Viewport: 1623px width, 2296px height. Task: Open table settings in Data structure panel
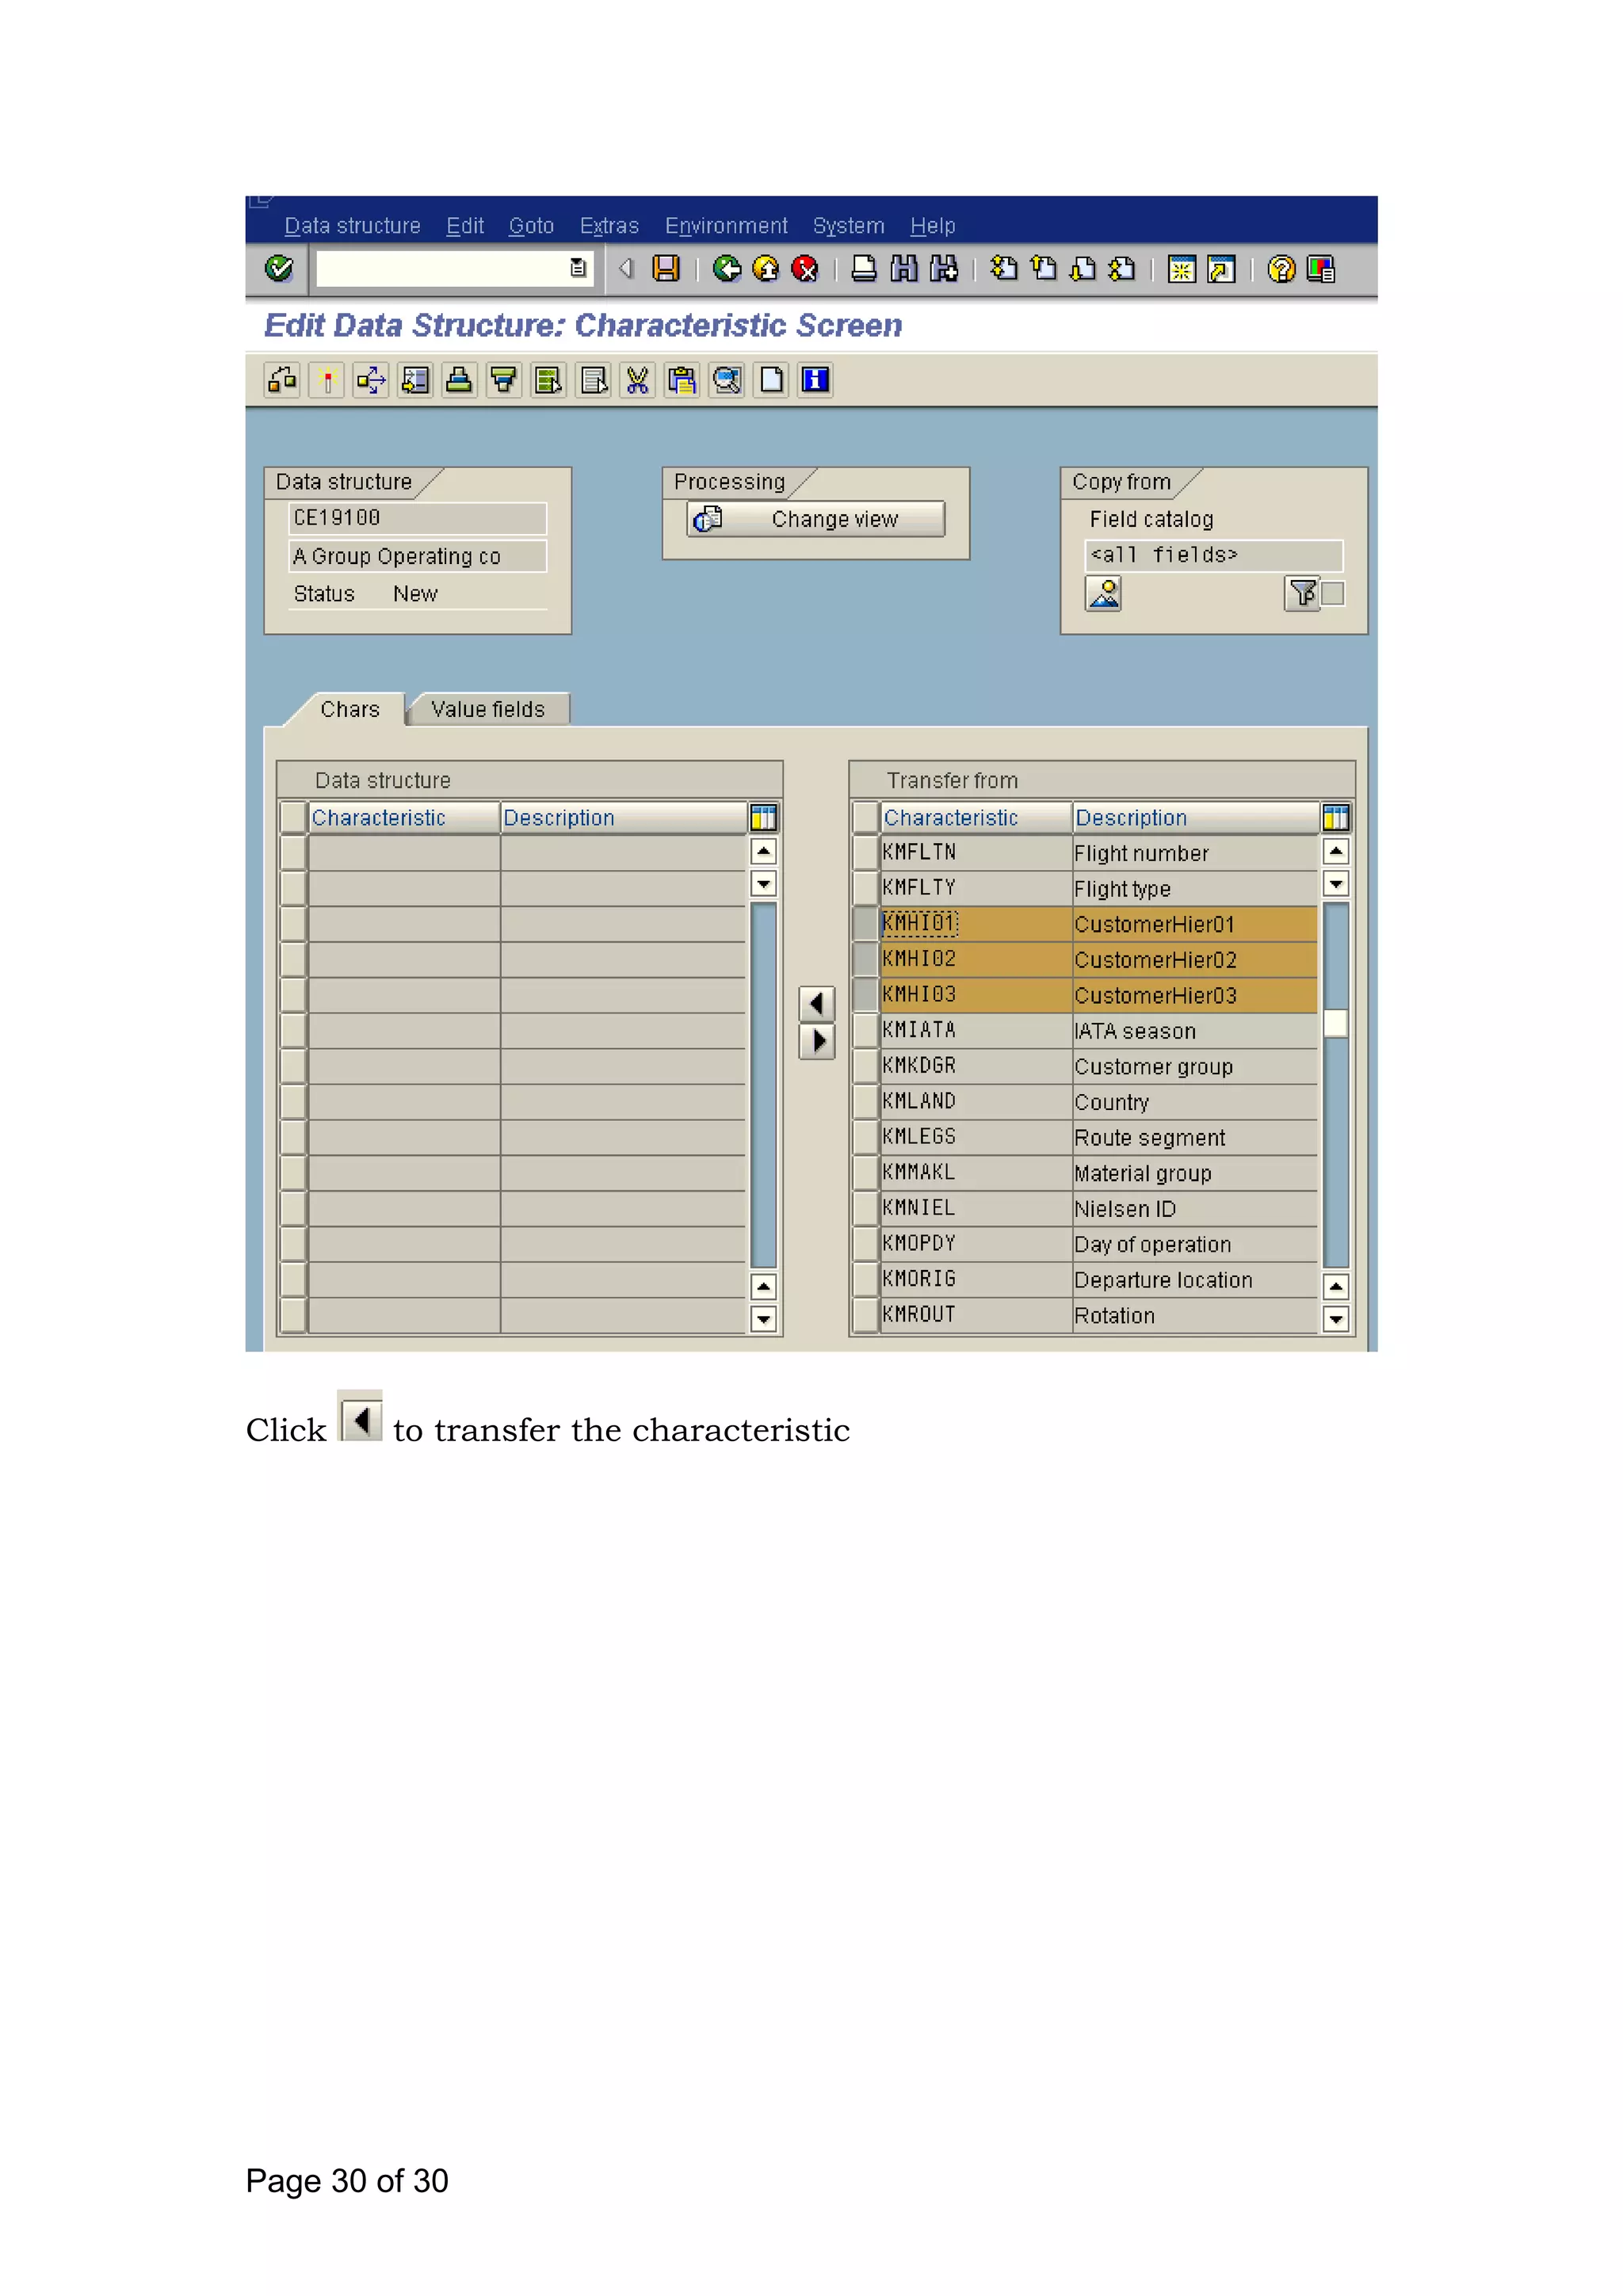tap(763, 818)
